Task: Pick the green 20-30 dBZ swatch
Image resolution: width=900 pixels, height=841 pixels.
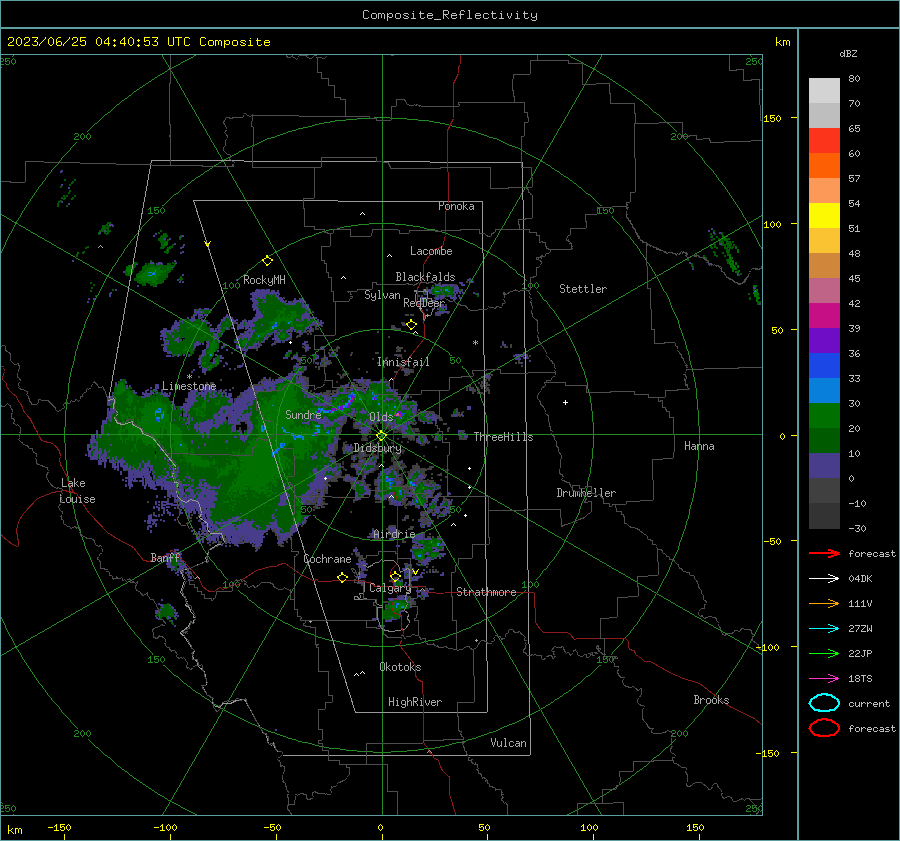Action: 824,416
